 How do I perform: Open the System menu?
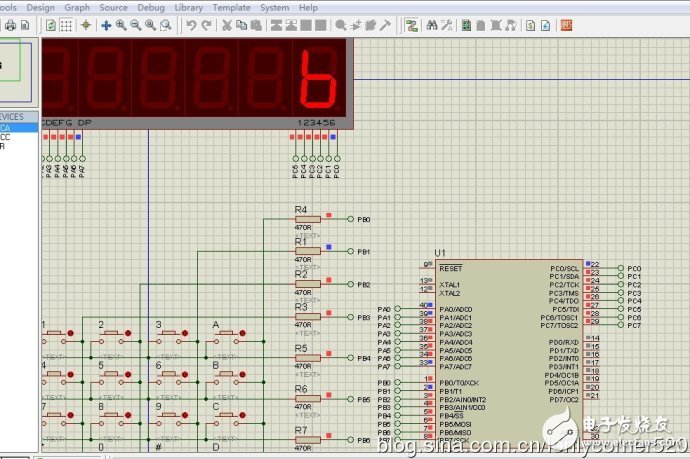pos(275,7)
